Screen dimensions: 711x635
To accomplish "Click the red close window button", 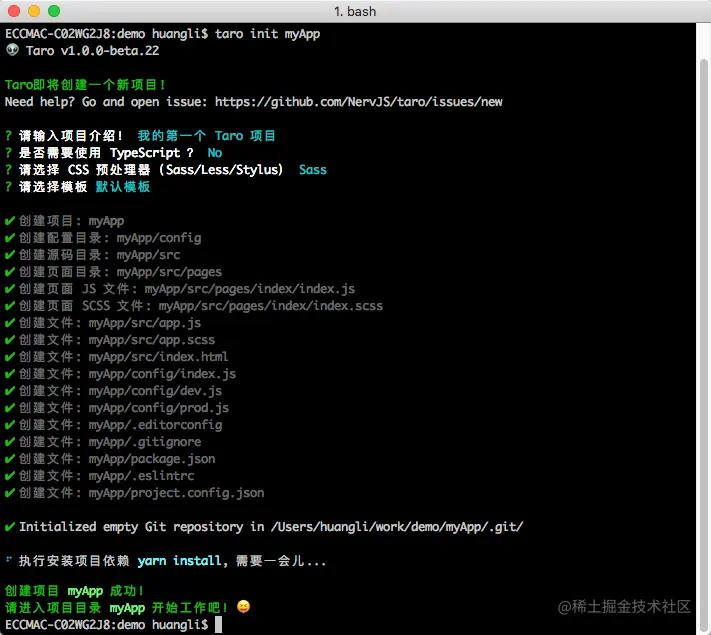I will 14,11.
